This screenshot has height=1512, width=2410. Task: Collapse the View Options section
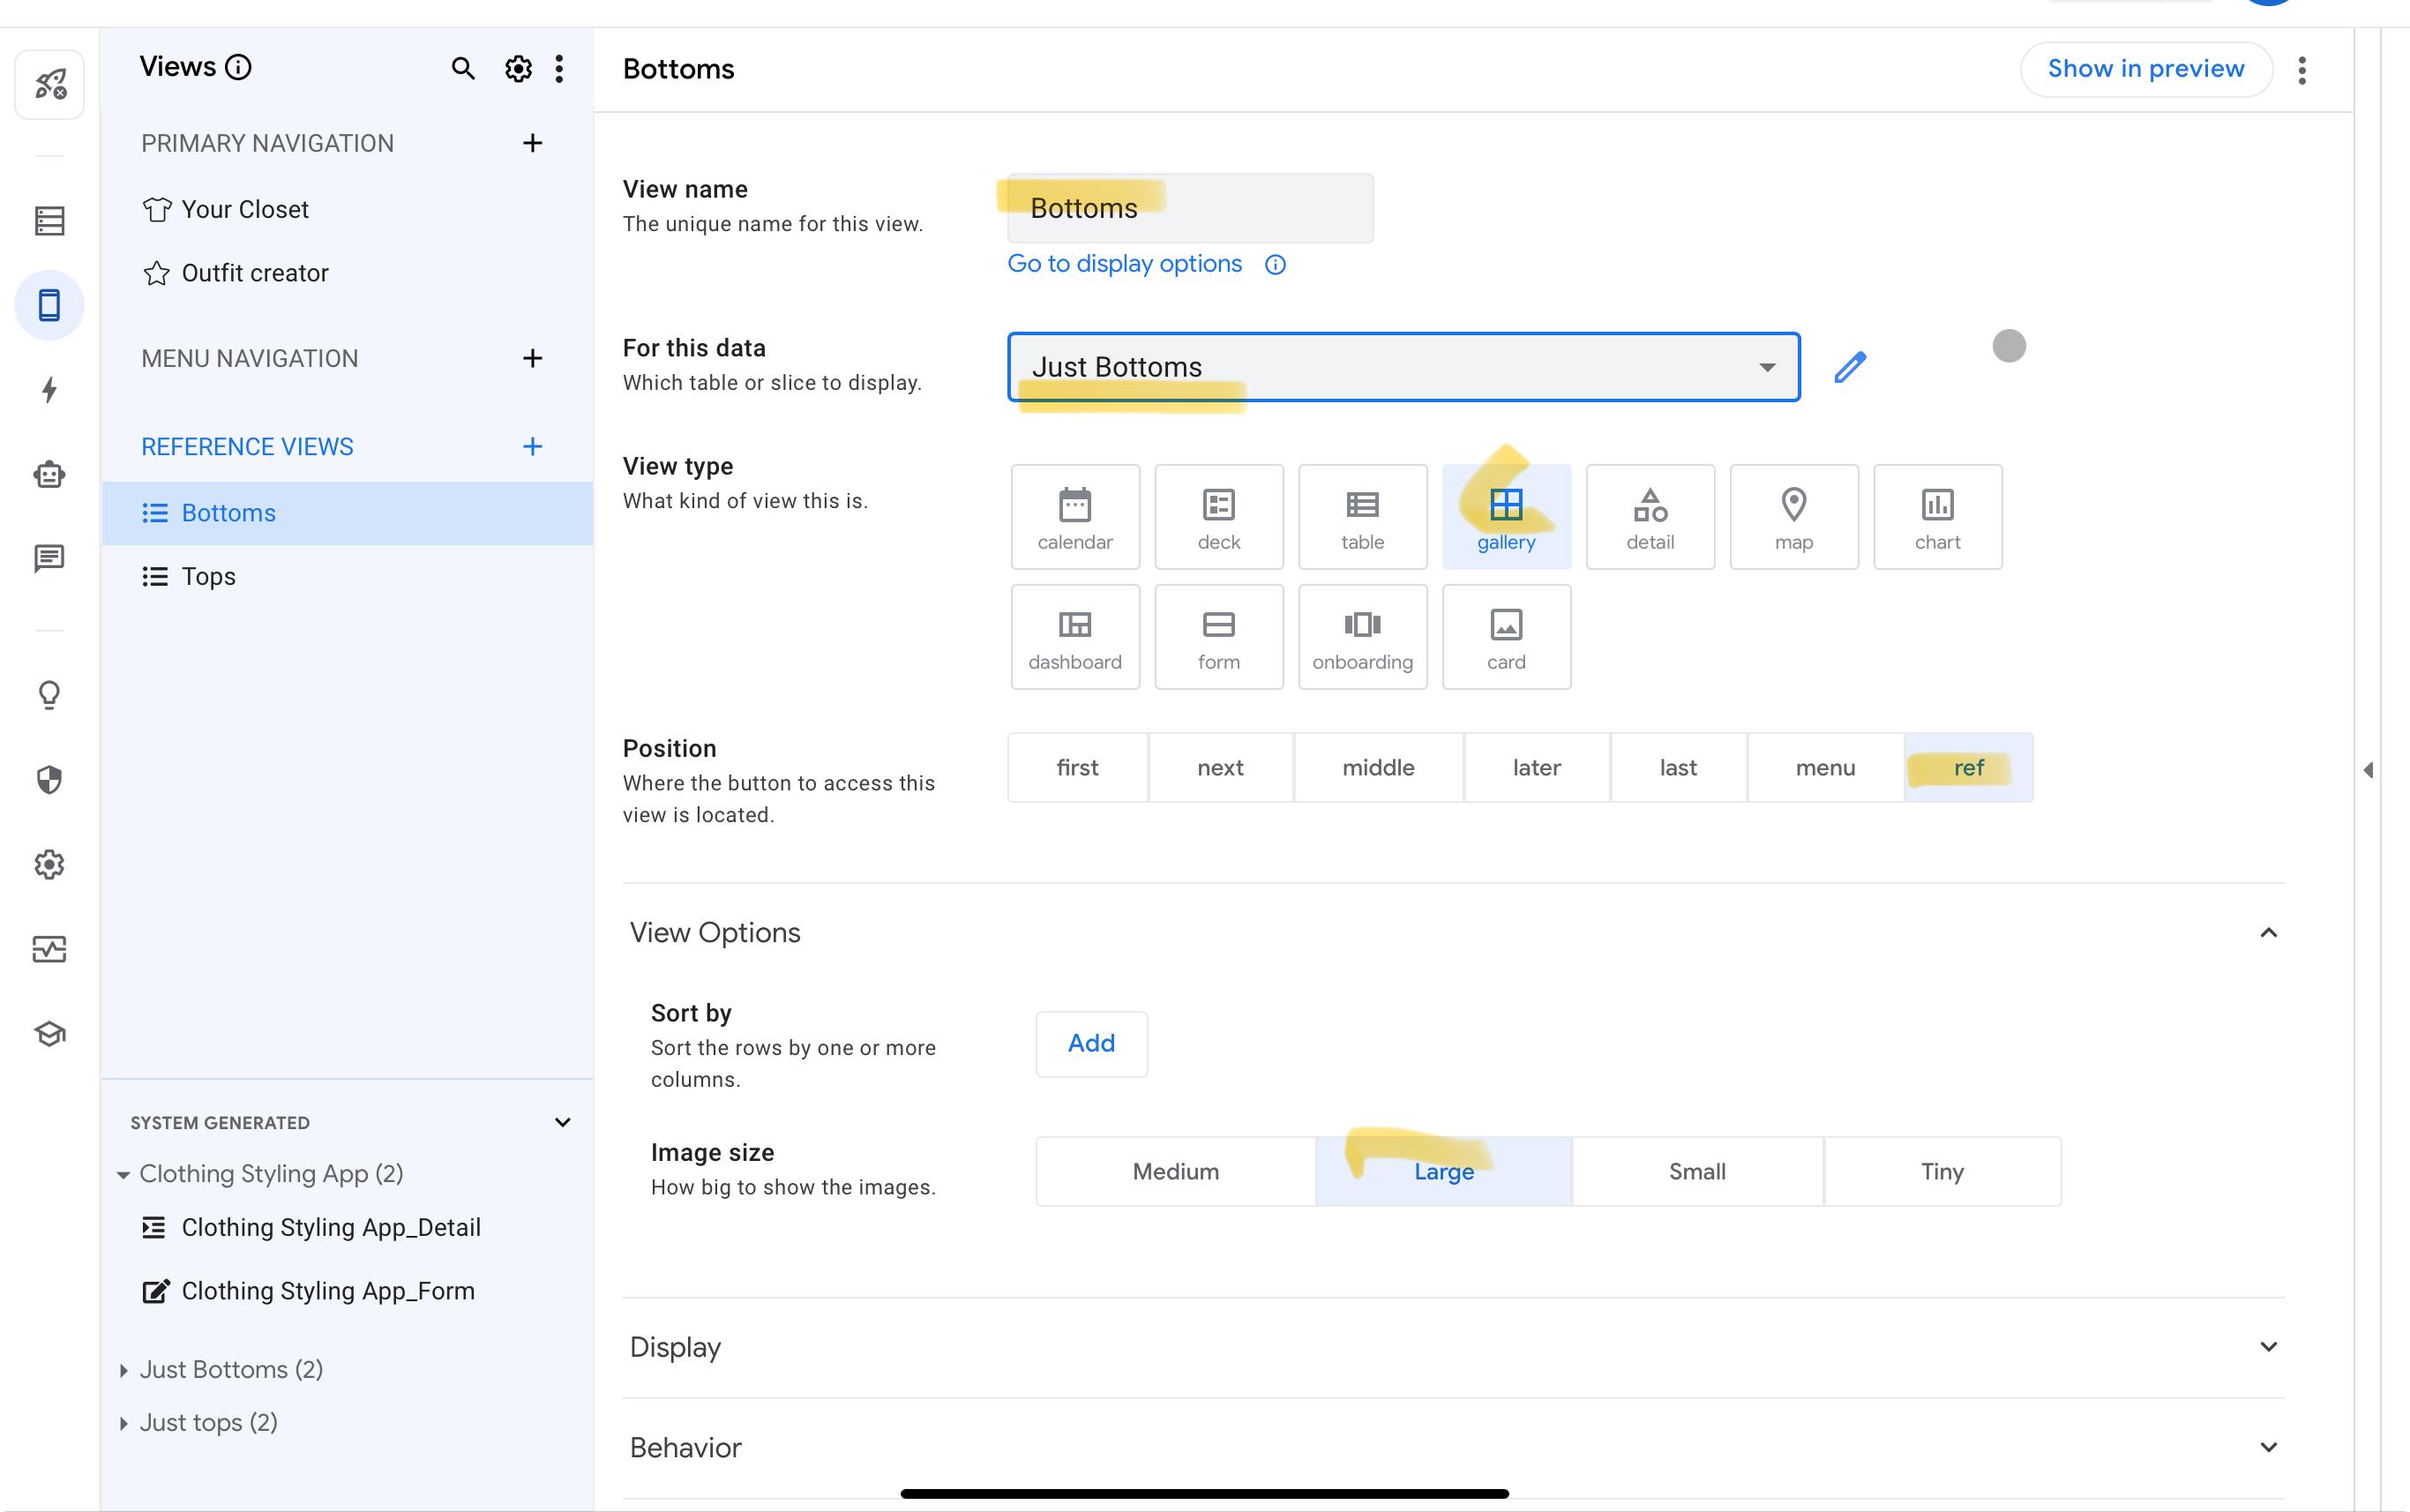2268,933
